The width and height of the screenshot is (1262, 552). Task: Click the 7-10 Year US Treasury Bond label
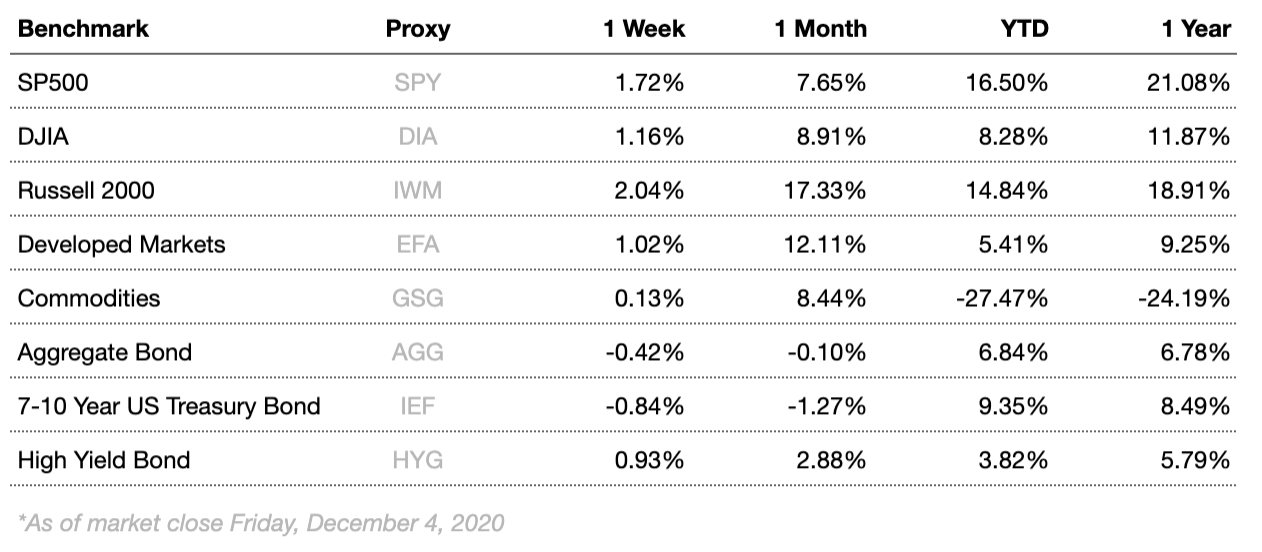(169, 407)
